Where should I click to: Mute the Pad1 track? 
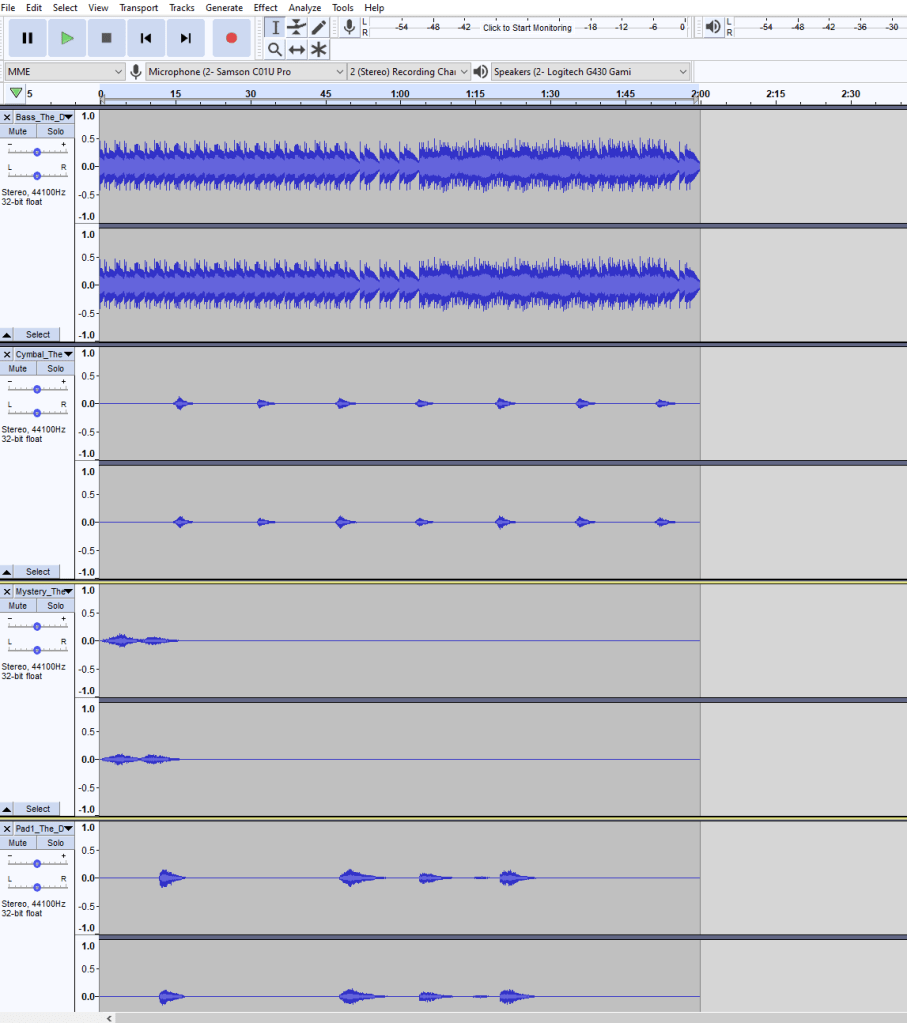click(x=18, y=843)
